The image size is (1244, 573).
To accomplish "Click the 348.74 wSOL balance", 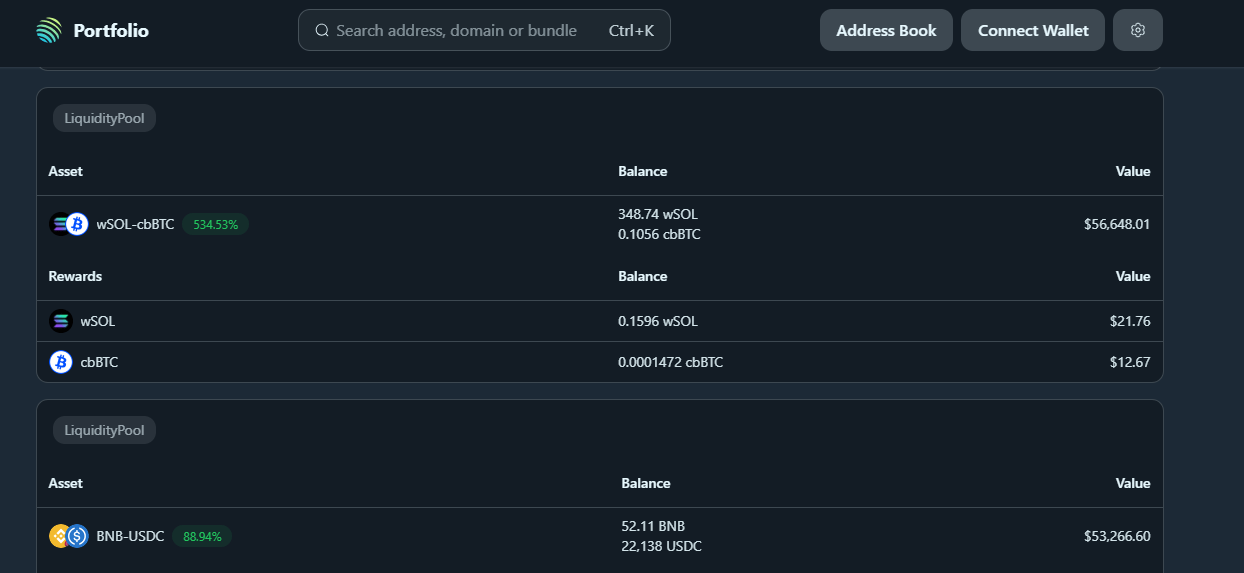I will pos(658,214).
